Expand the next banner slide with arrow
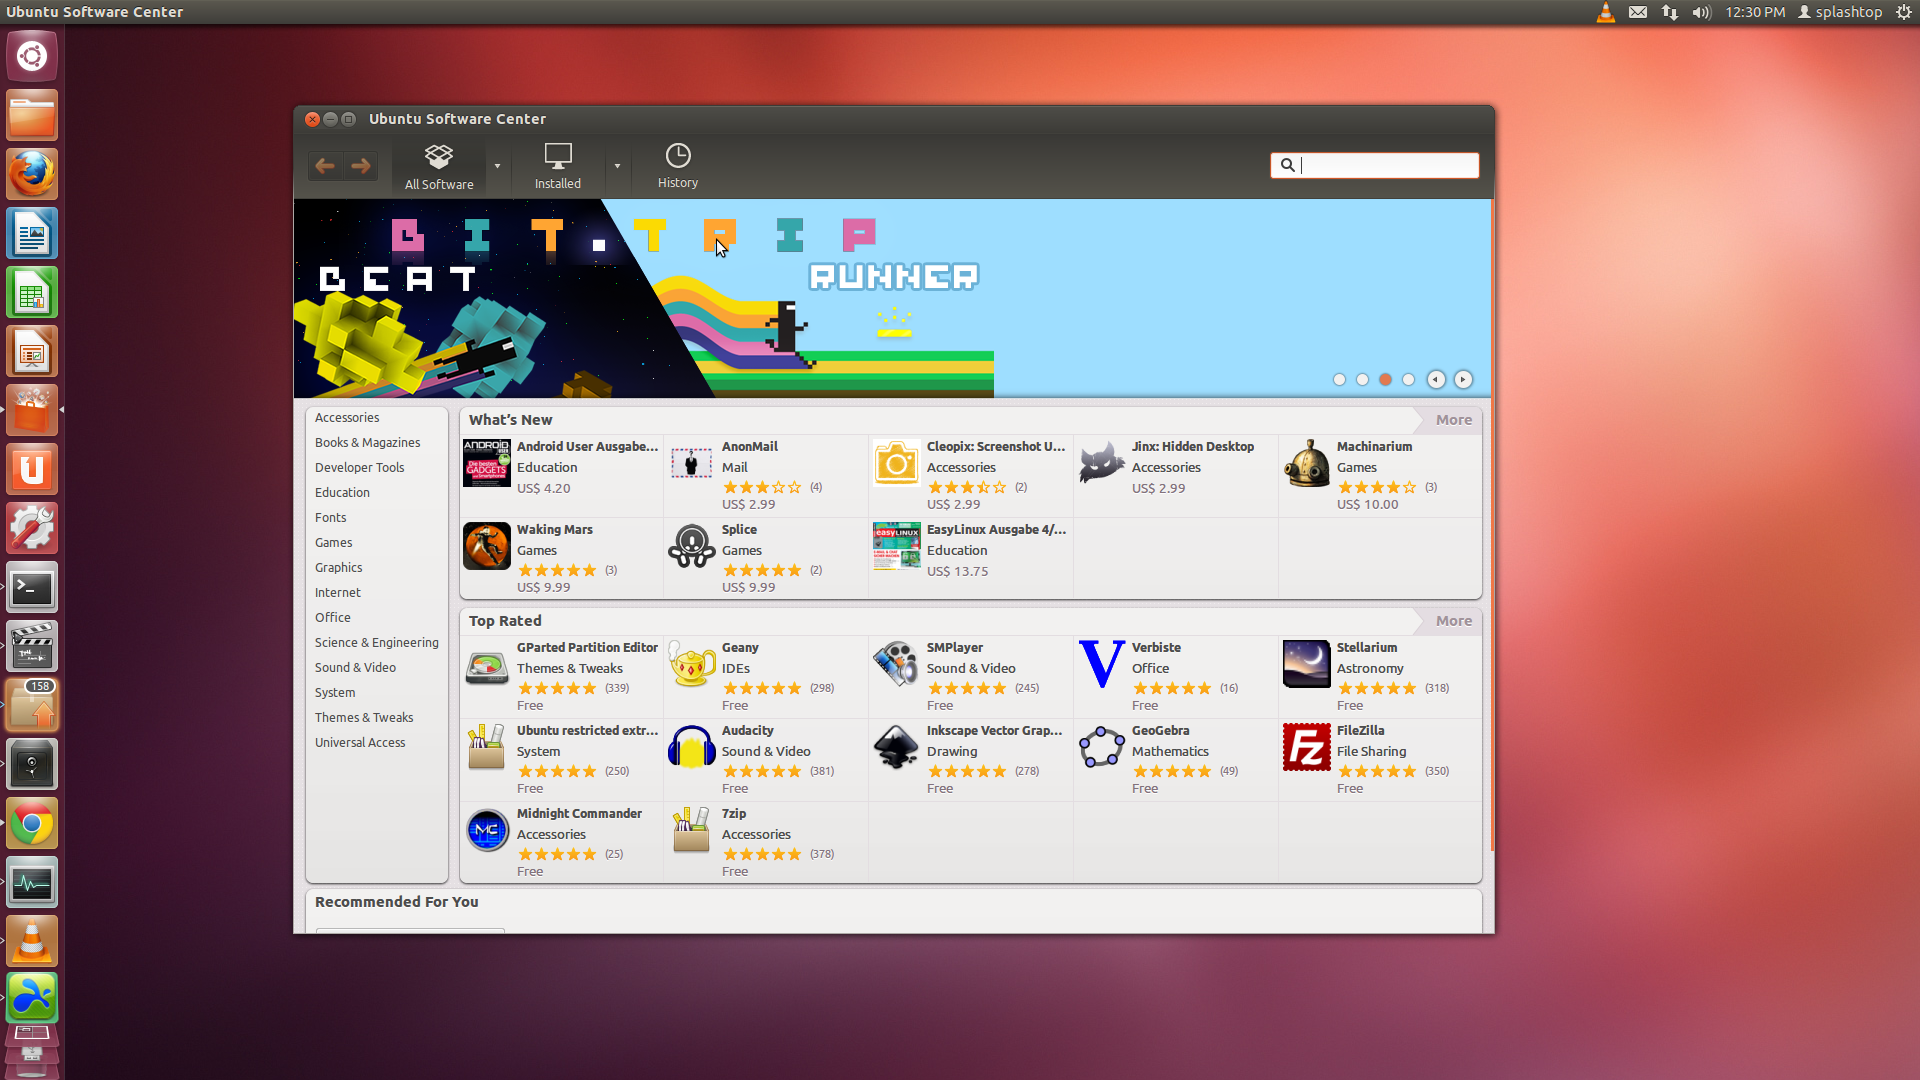This screenshot has height=1080, width=1920. [1462, 380]
